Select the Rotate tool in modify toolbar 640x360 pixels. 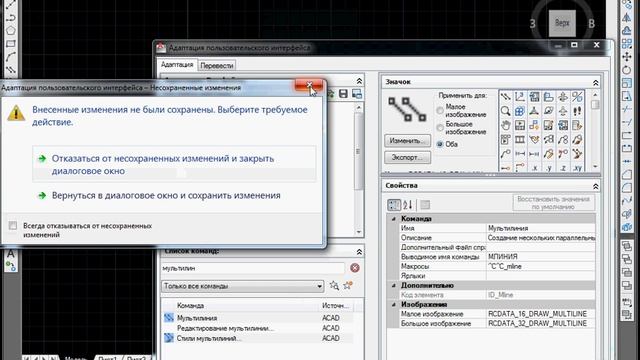[x=627, y=70]
